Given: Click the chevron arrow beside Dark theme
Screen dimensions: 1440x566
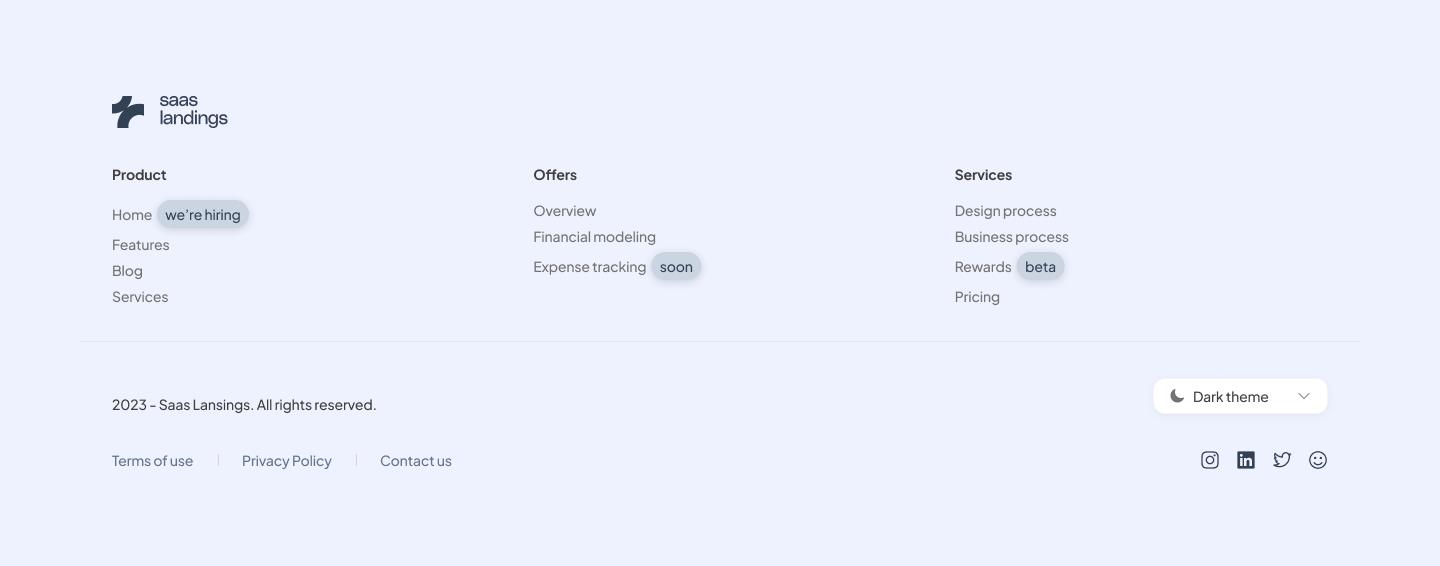Looking at the screenshot, I should [x=1304, y=396].
